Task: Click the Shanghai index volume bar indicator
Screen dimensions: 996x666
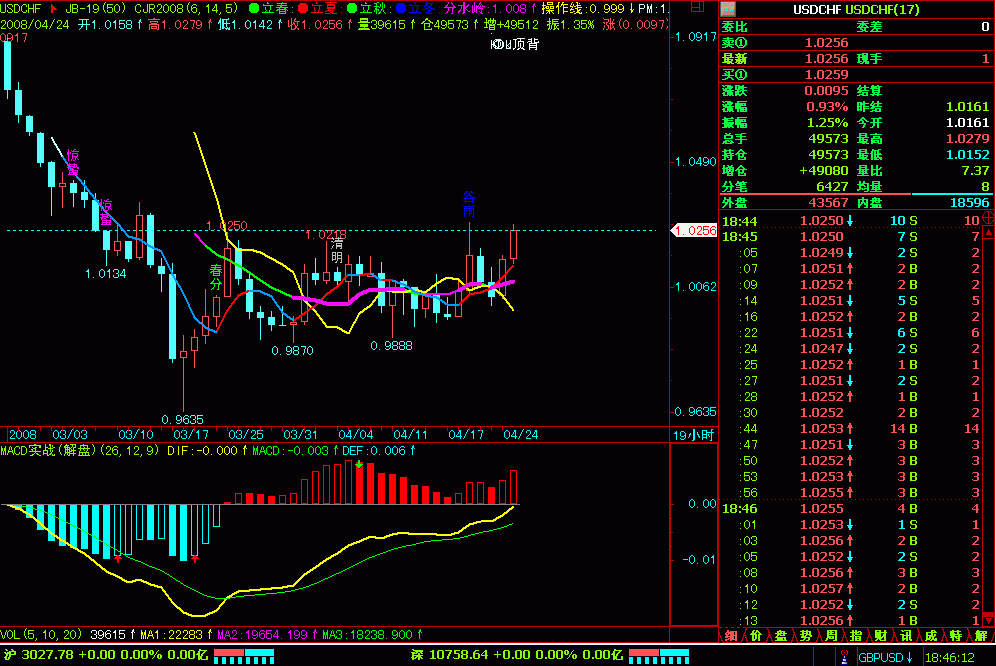Action: coord(244,656)
